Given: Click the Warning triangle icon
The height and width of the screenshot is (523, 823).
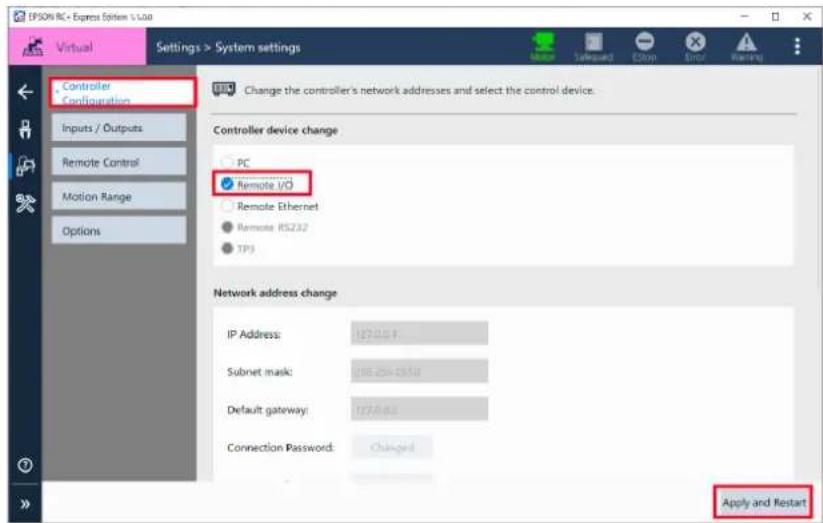Looking at the screenshot, I should (x=746, y=47).
